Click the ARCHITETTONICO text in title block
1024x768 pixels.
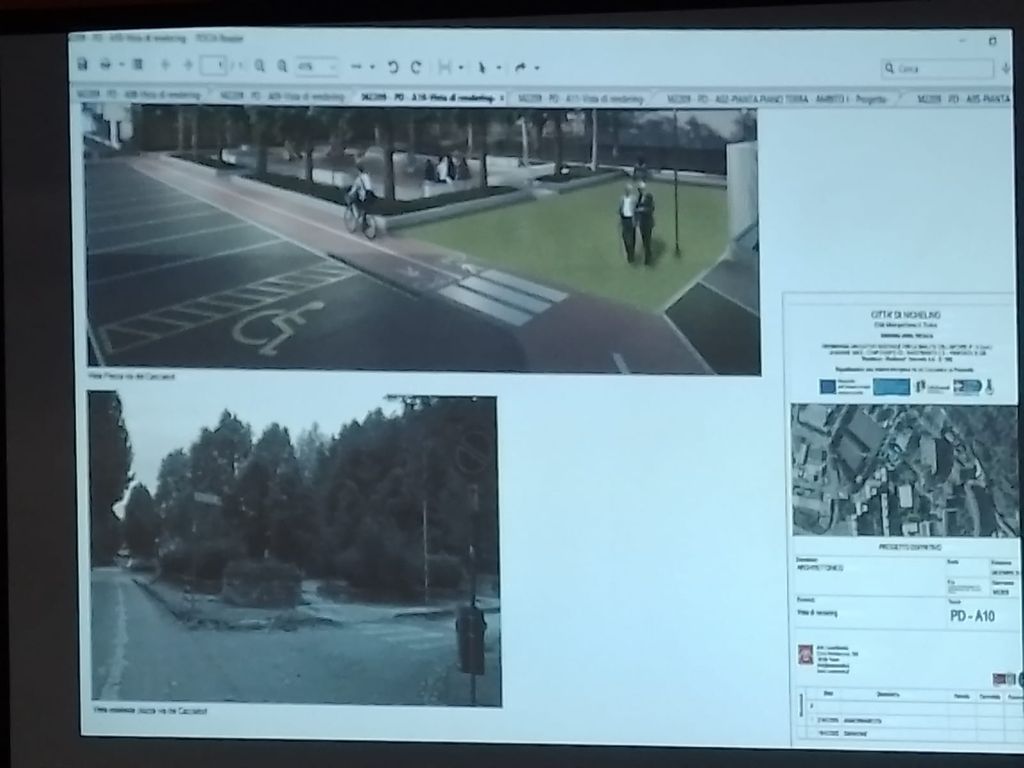[x=820, y=568]
